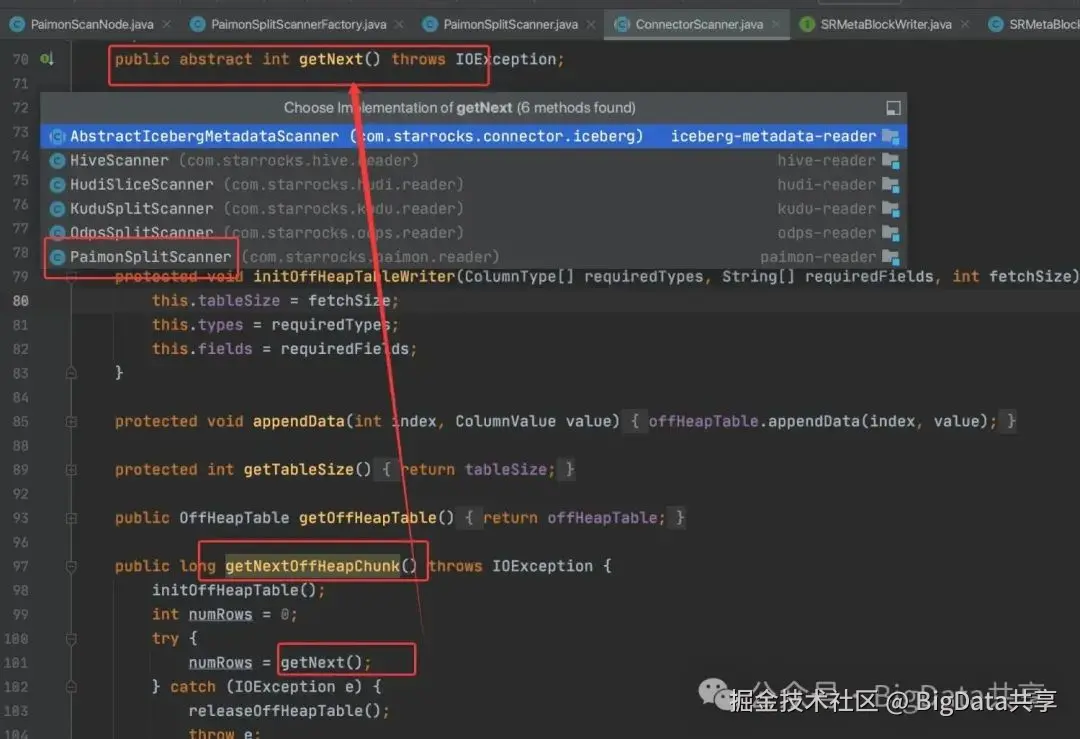This screenshot has height=739, width=1080.
Task: Click initOffHeapTable() call on line 98
Action: [234, 590]
